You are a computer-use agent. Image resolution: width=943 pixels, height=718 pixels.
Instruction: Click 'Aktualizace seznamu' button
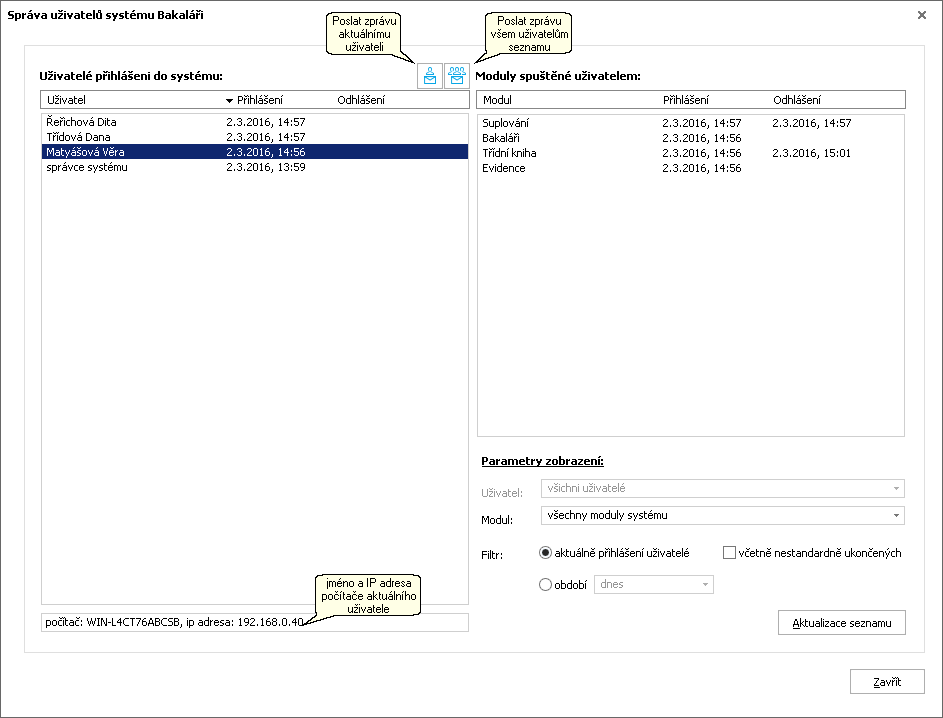click(x=841, y=623)
